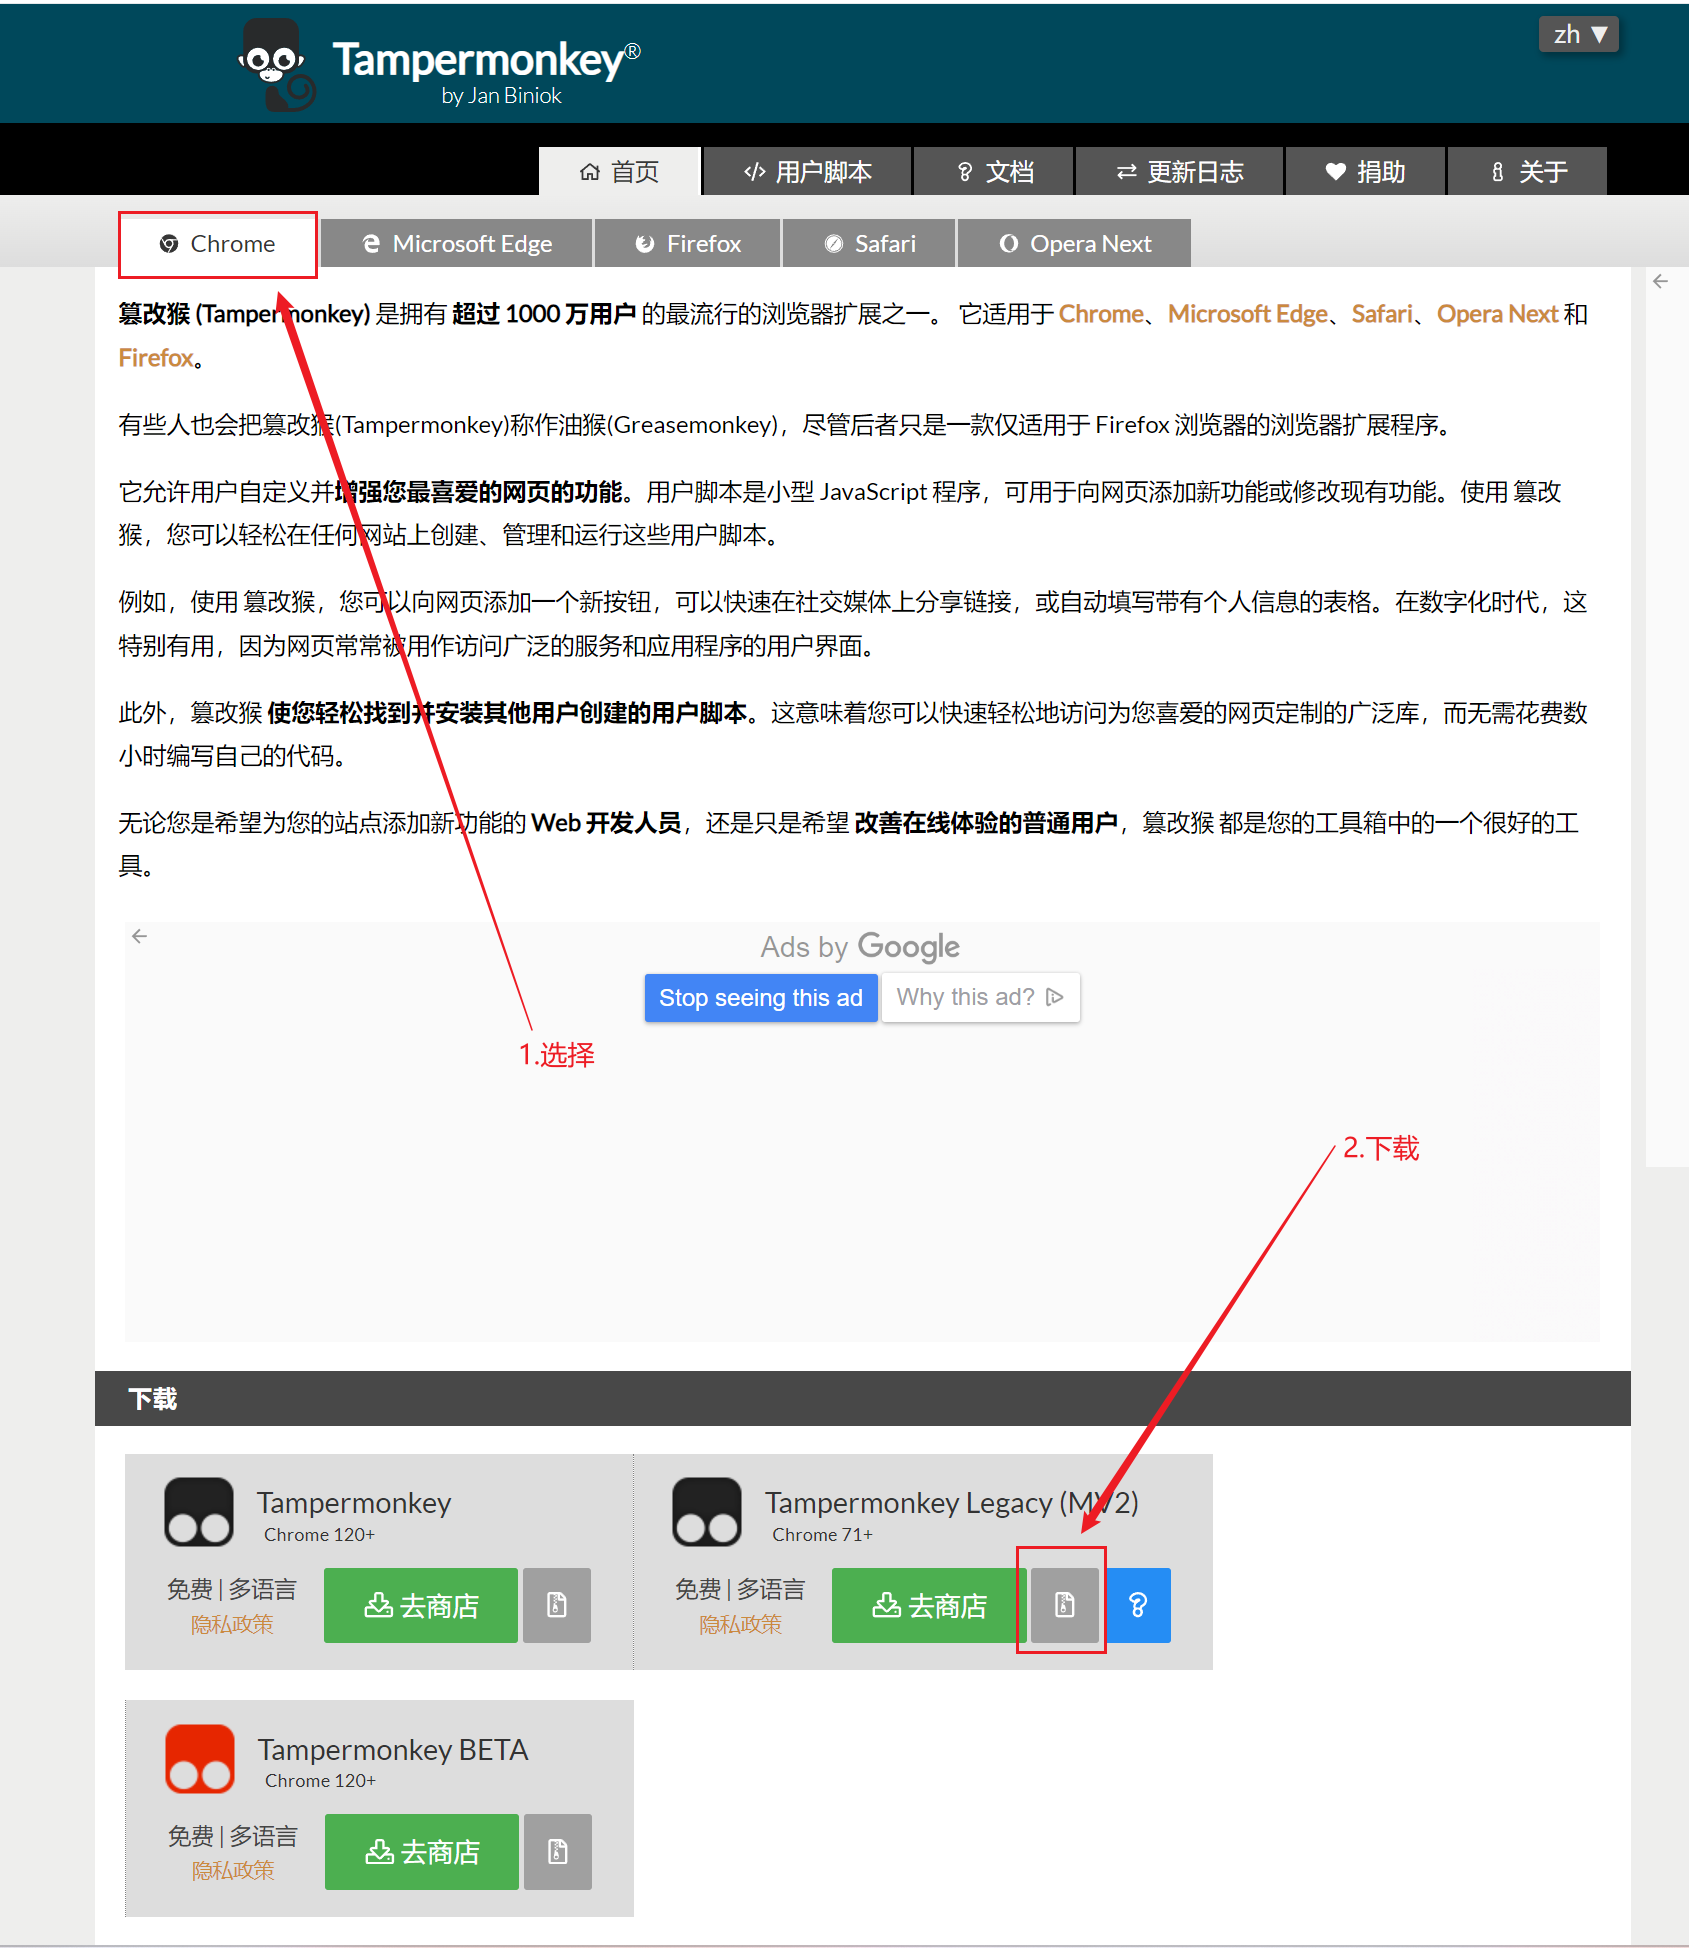
Task: Click Why this ad? button
Action: 980,998
